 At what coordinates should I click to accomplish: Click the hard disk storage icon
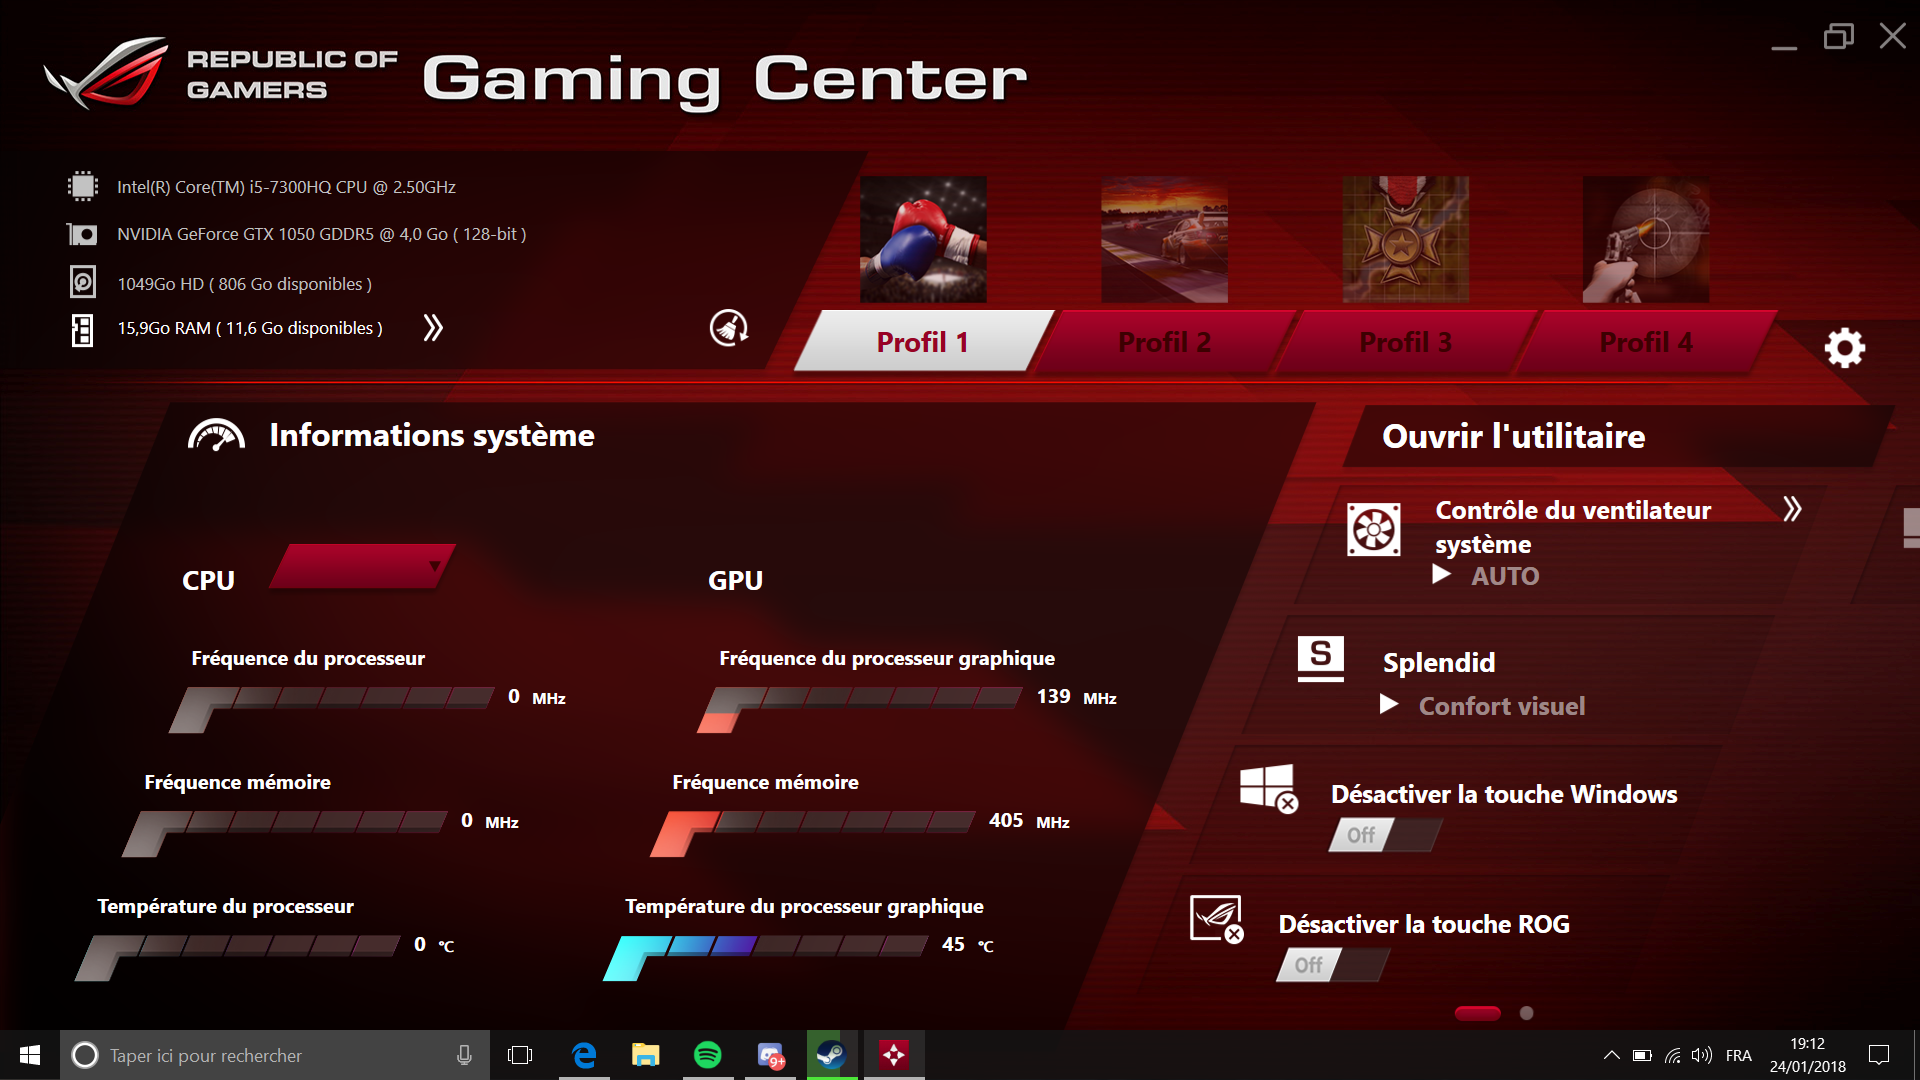[83, 282]
